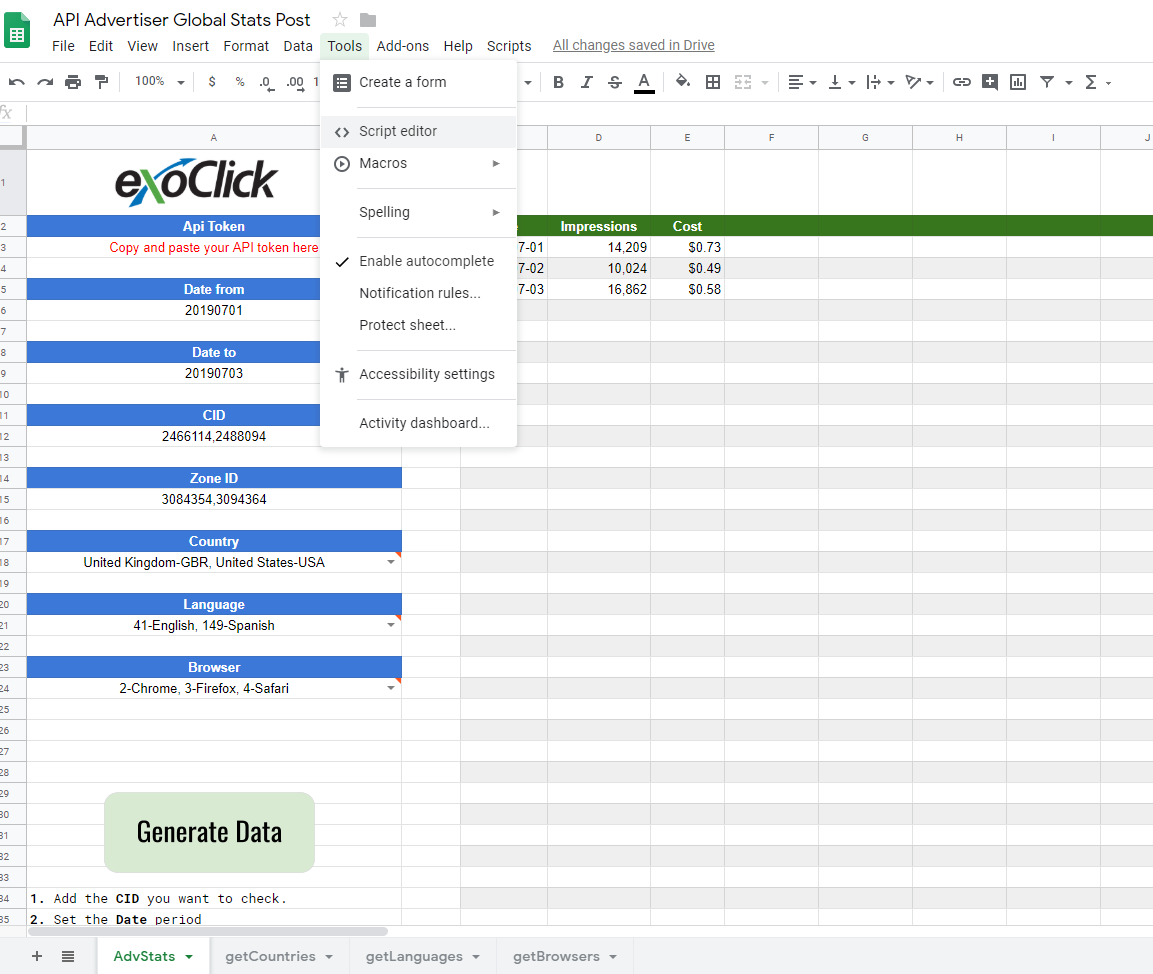Increase decimal places
This screenshot has height=974, width=1153.
295,83
